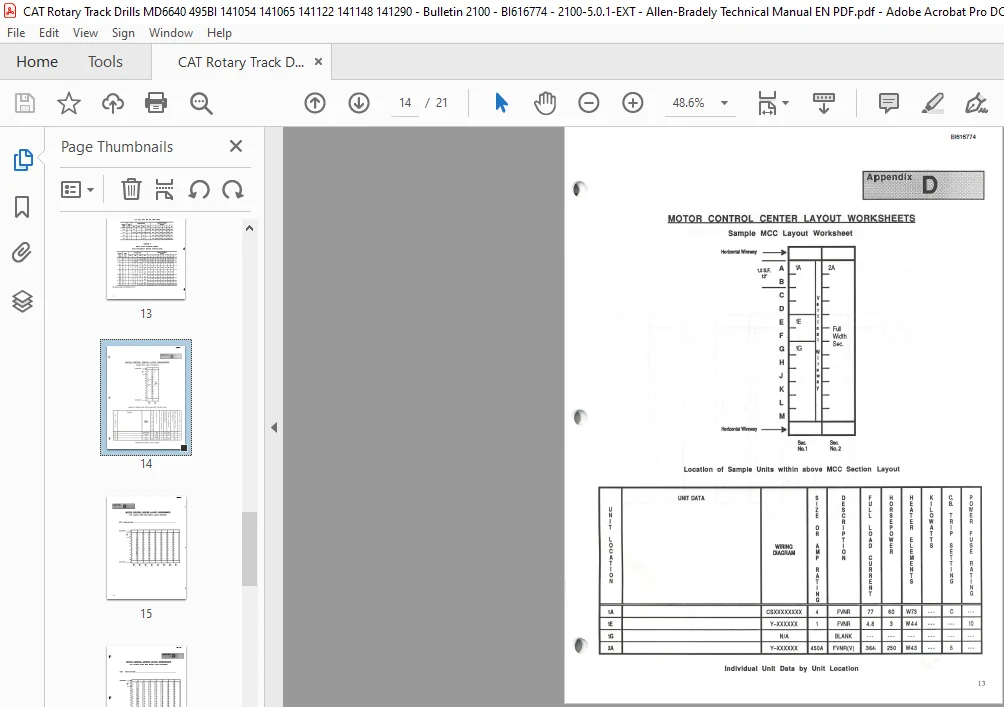The height and width of the screenshot is (707, 1004).
Task: Click the CSXXXXXXXX table cell
Action: [x=784, y=612]
